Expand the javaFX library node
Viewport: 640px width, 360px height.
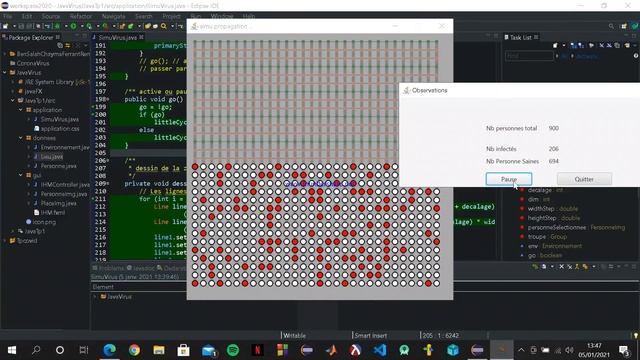point(13,91)
